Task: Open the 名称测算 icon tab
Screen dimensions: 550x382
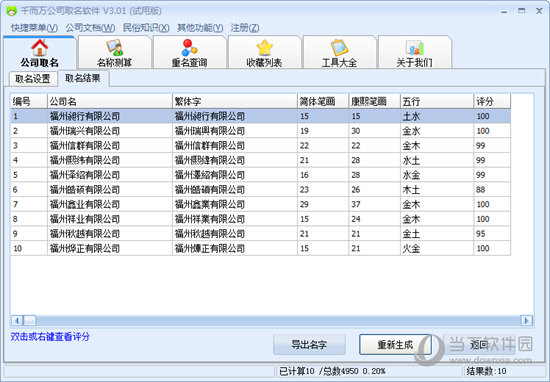Action: tap(114, 53)
